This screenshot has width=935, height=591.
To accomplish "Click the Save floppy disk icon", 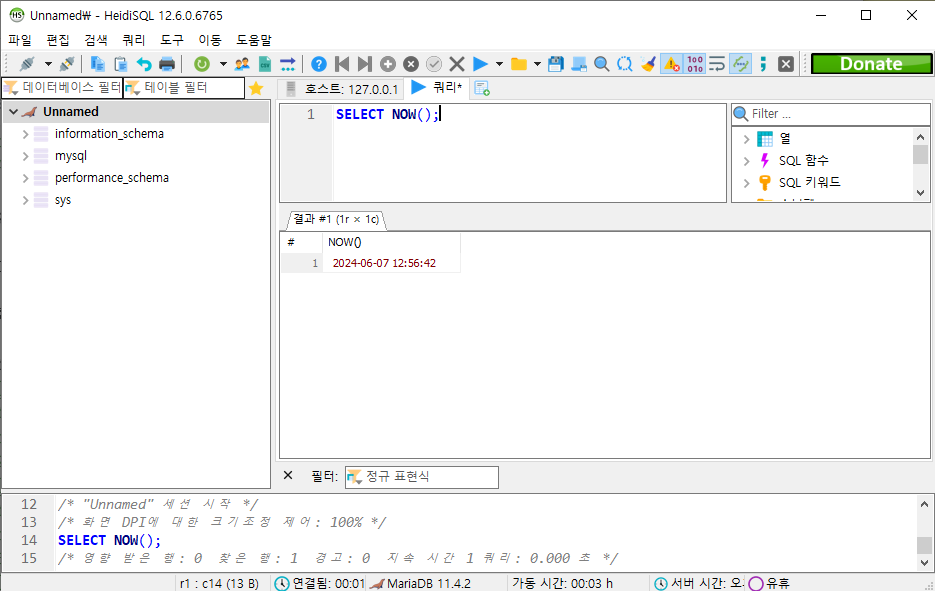I will (x=556, y=64).
